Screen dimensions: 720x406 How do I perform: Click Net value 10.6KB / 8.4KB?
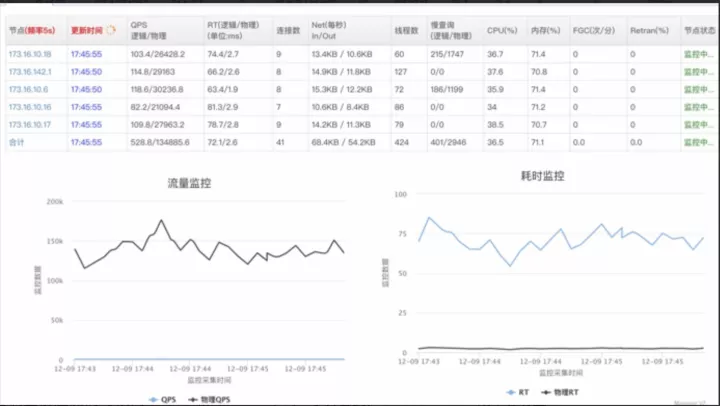point(340,107)
